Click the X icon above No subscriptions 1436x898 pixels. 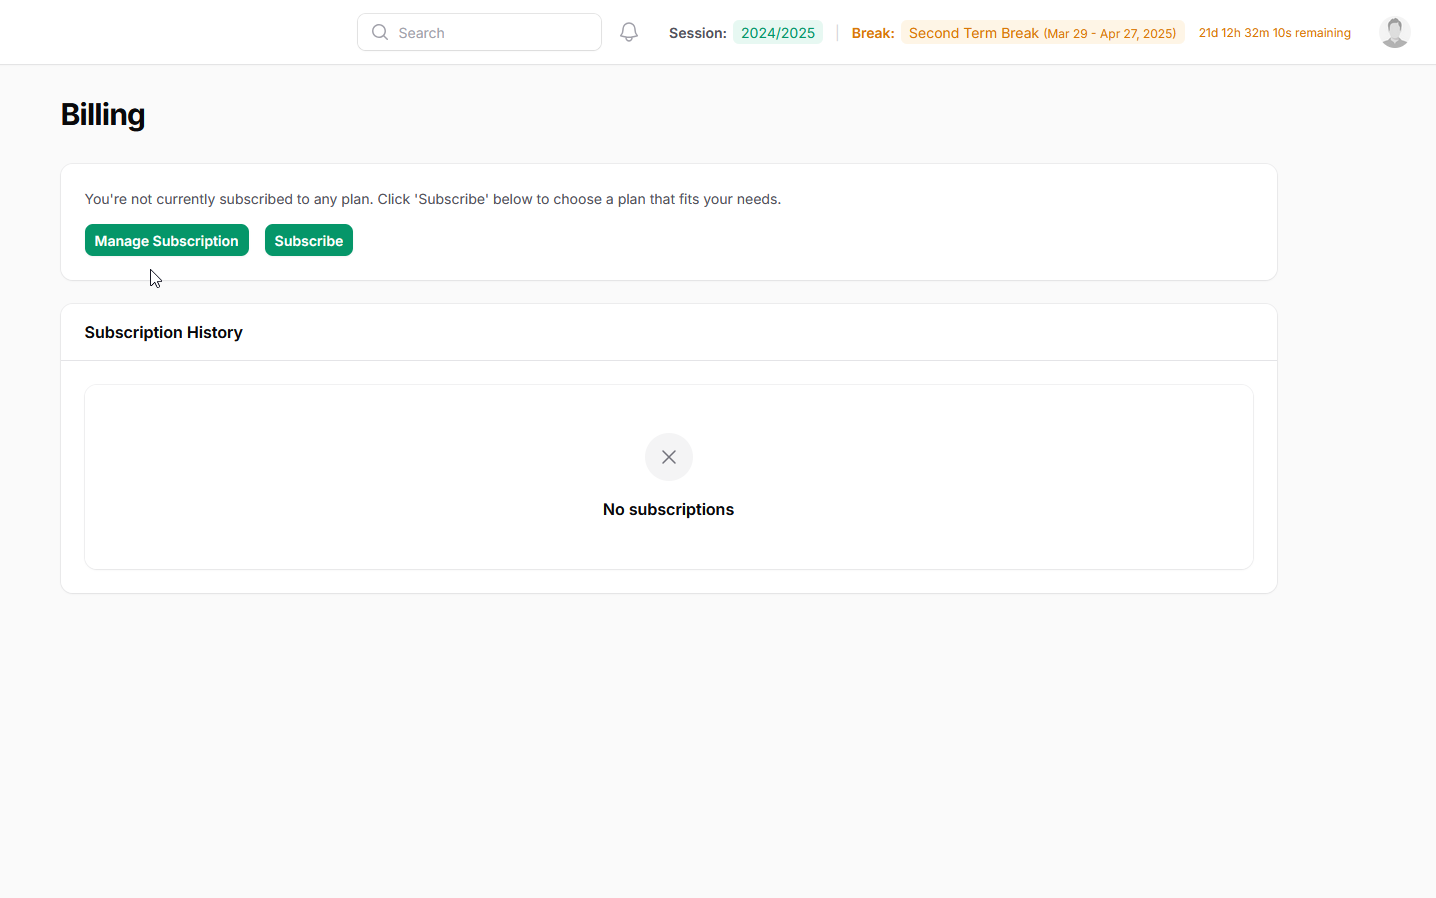tap(669, 457)
